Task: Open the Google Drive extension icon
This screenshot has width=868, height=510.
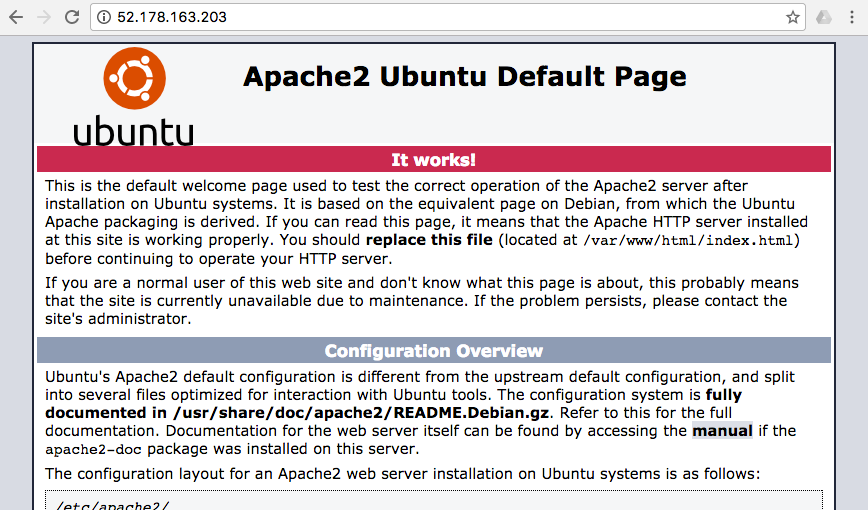Action: [824, 17]
